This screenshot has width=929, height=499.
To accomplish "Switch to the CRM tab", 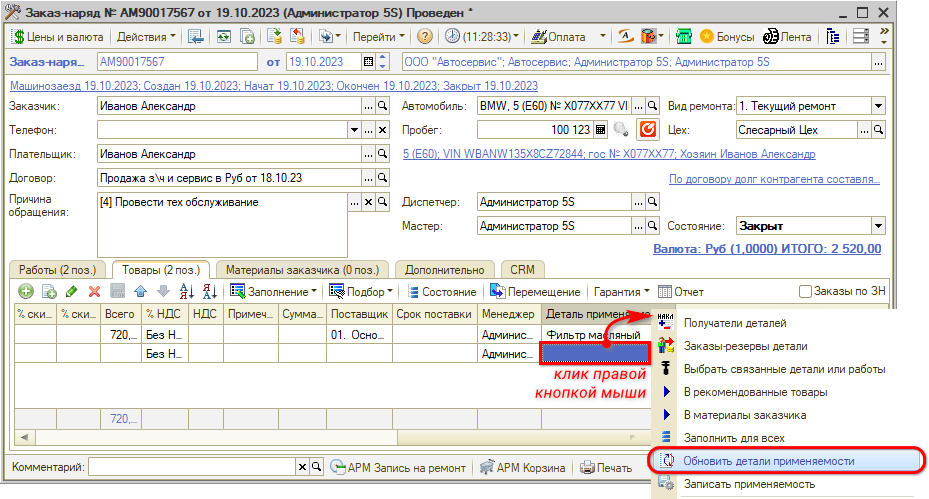I will click(x=522, y=270).
